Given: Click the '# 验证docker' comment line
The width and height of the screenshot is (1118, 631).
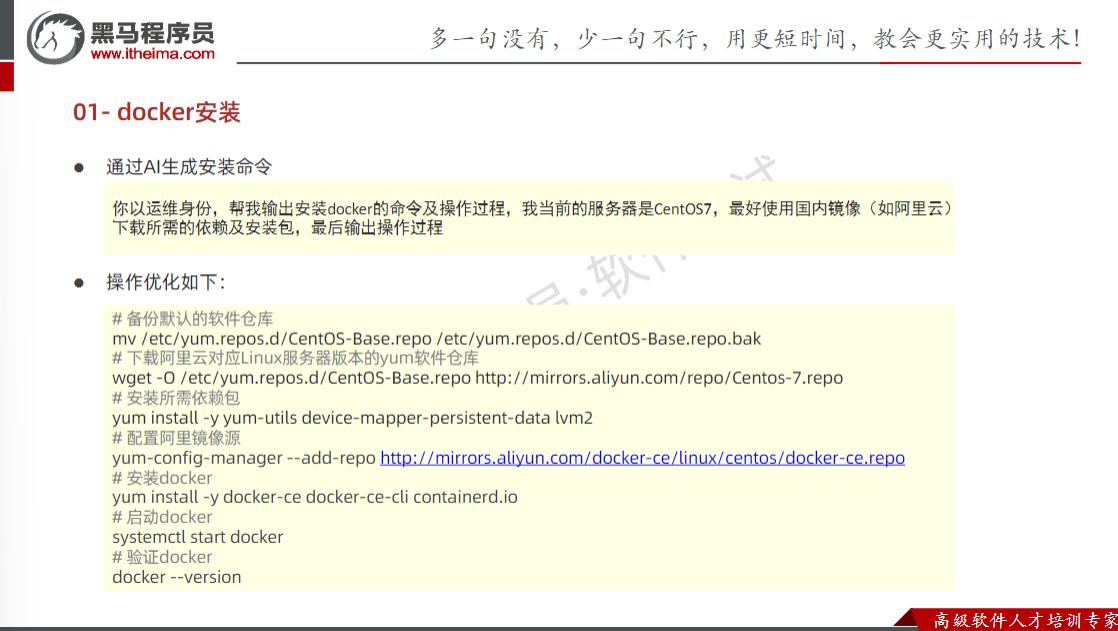Looking at the screenshot, I should point(162,557).
